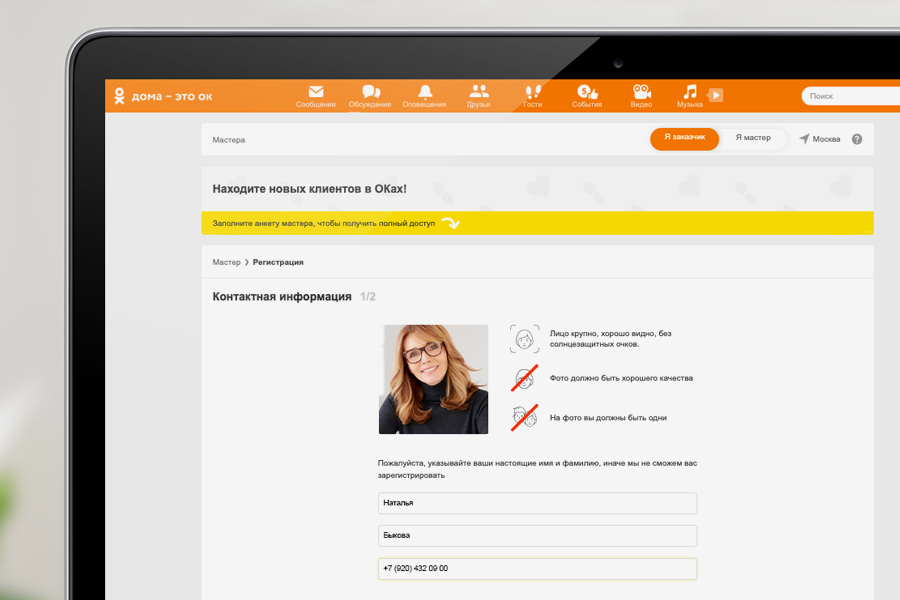Click the Москва city link
The image size is (900, 600).
coord(826,139)
